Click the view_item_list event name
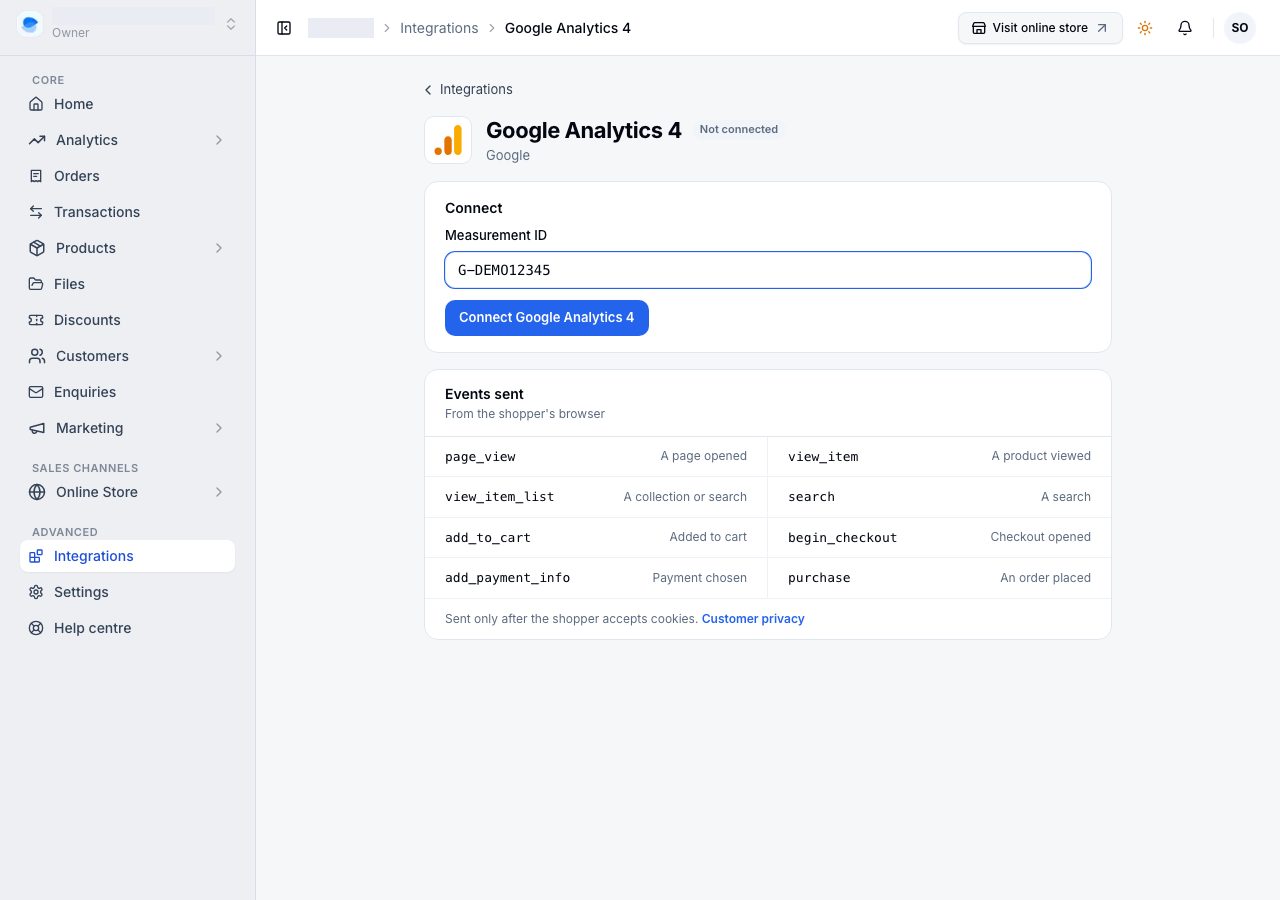Screen dimensions: 1280x900 pyautogui.click(x=499, y=497)
